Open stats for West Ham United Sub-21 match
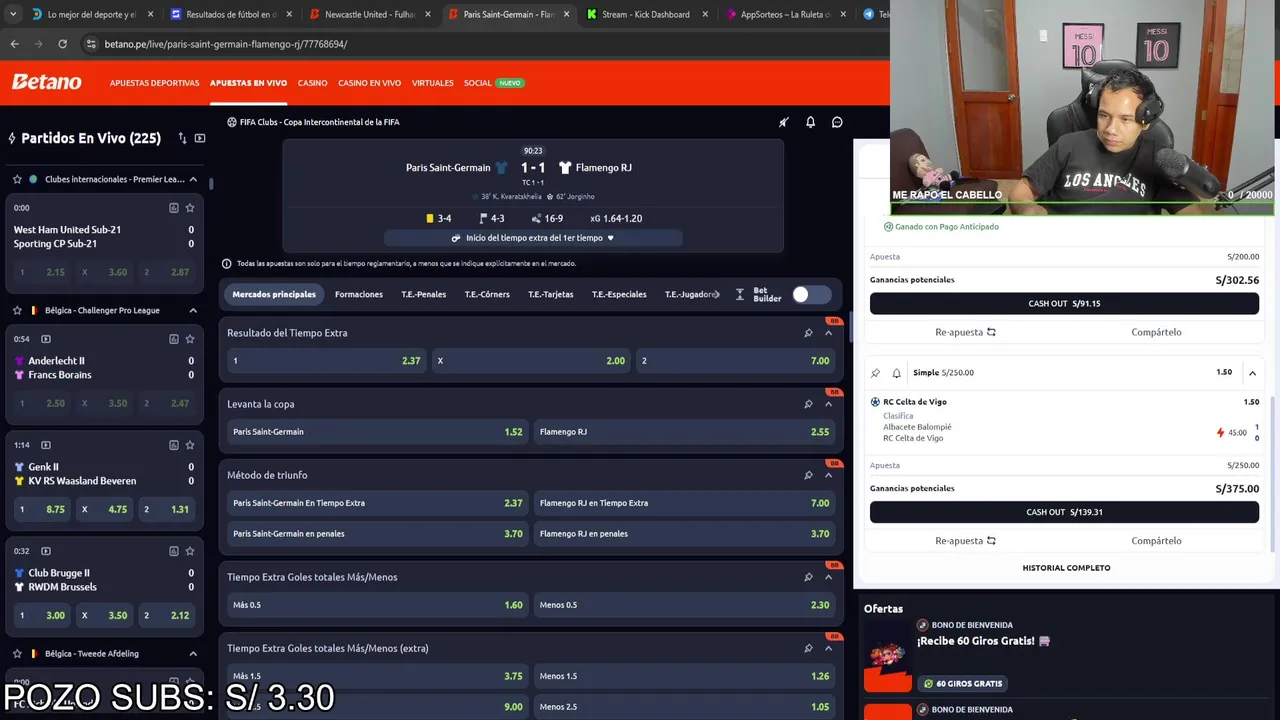 click(x=174, y=208)
